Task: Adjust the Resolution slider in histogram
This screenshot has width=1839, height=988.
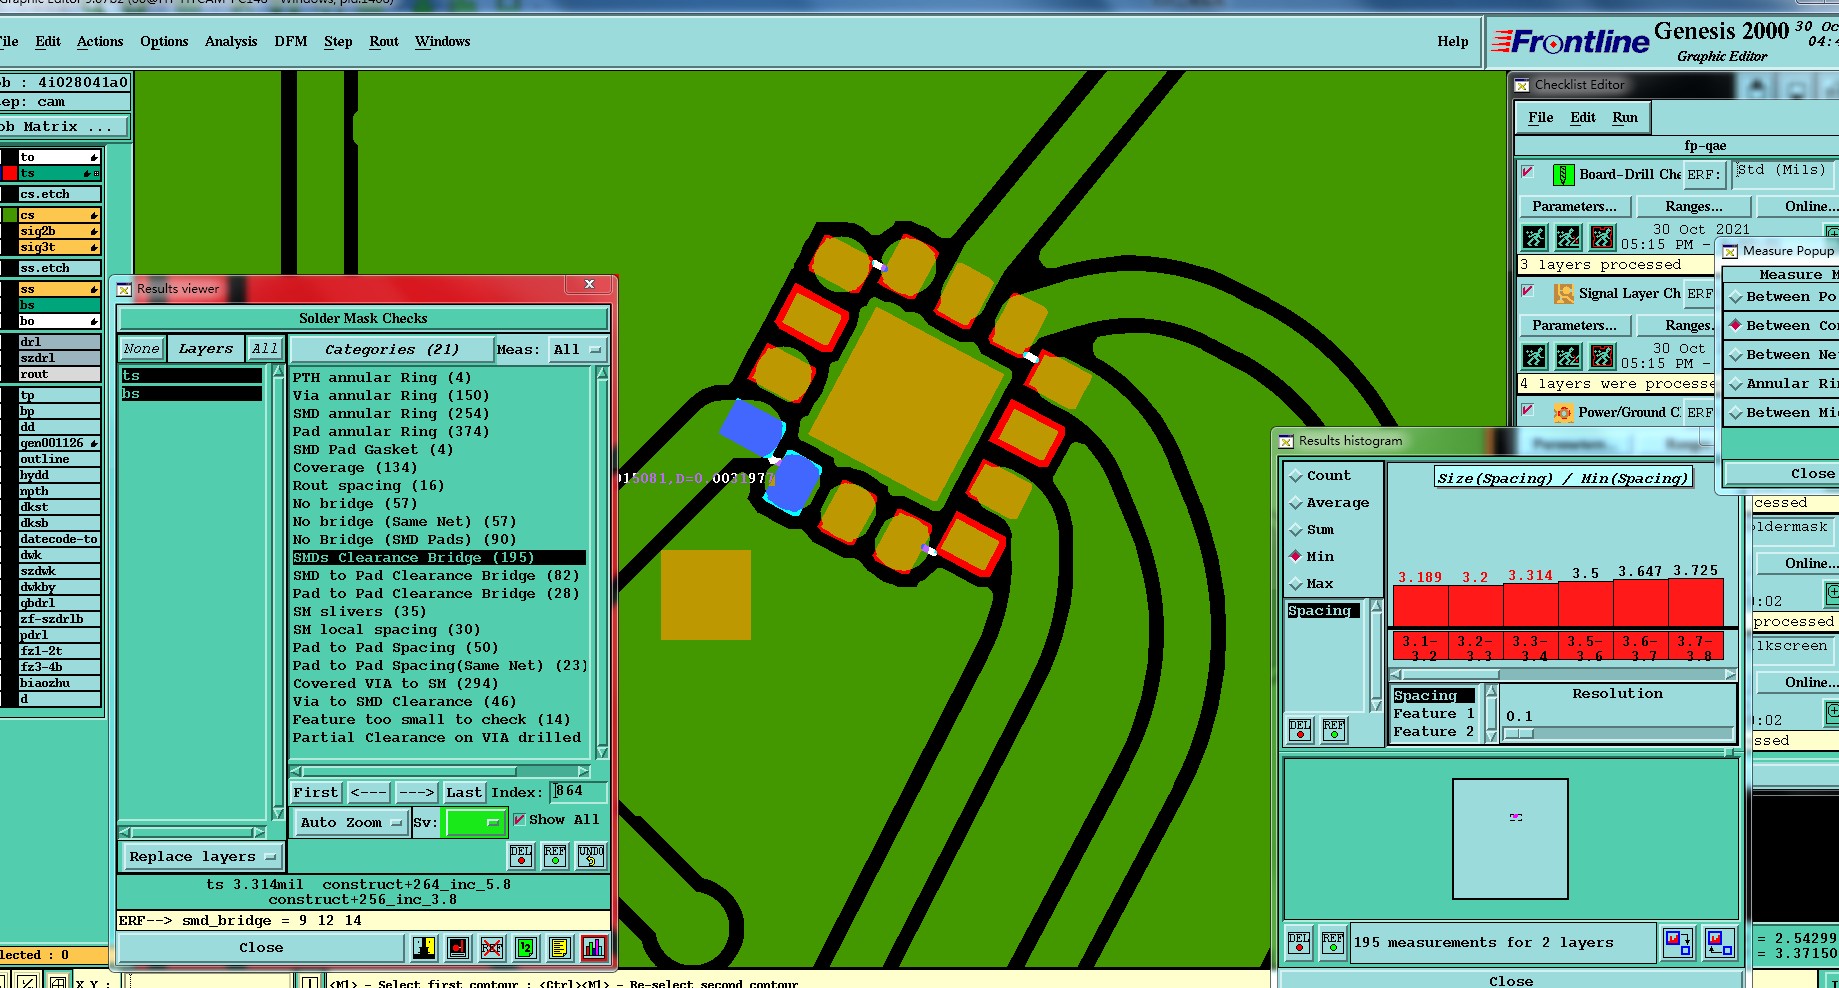Action: coord(1520,733)
